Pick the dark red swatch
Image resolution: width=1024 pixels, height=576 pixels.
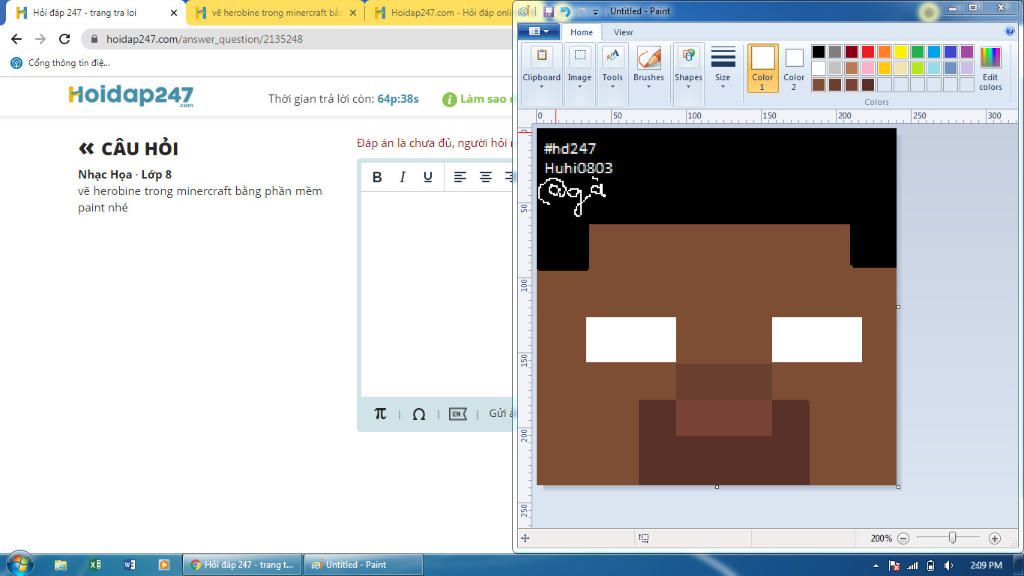tap(852, 52)
